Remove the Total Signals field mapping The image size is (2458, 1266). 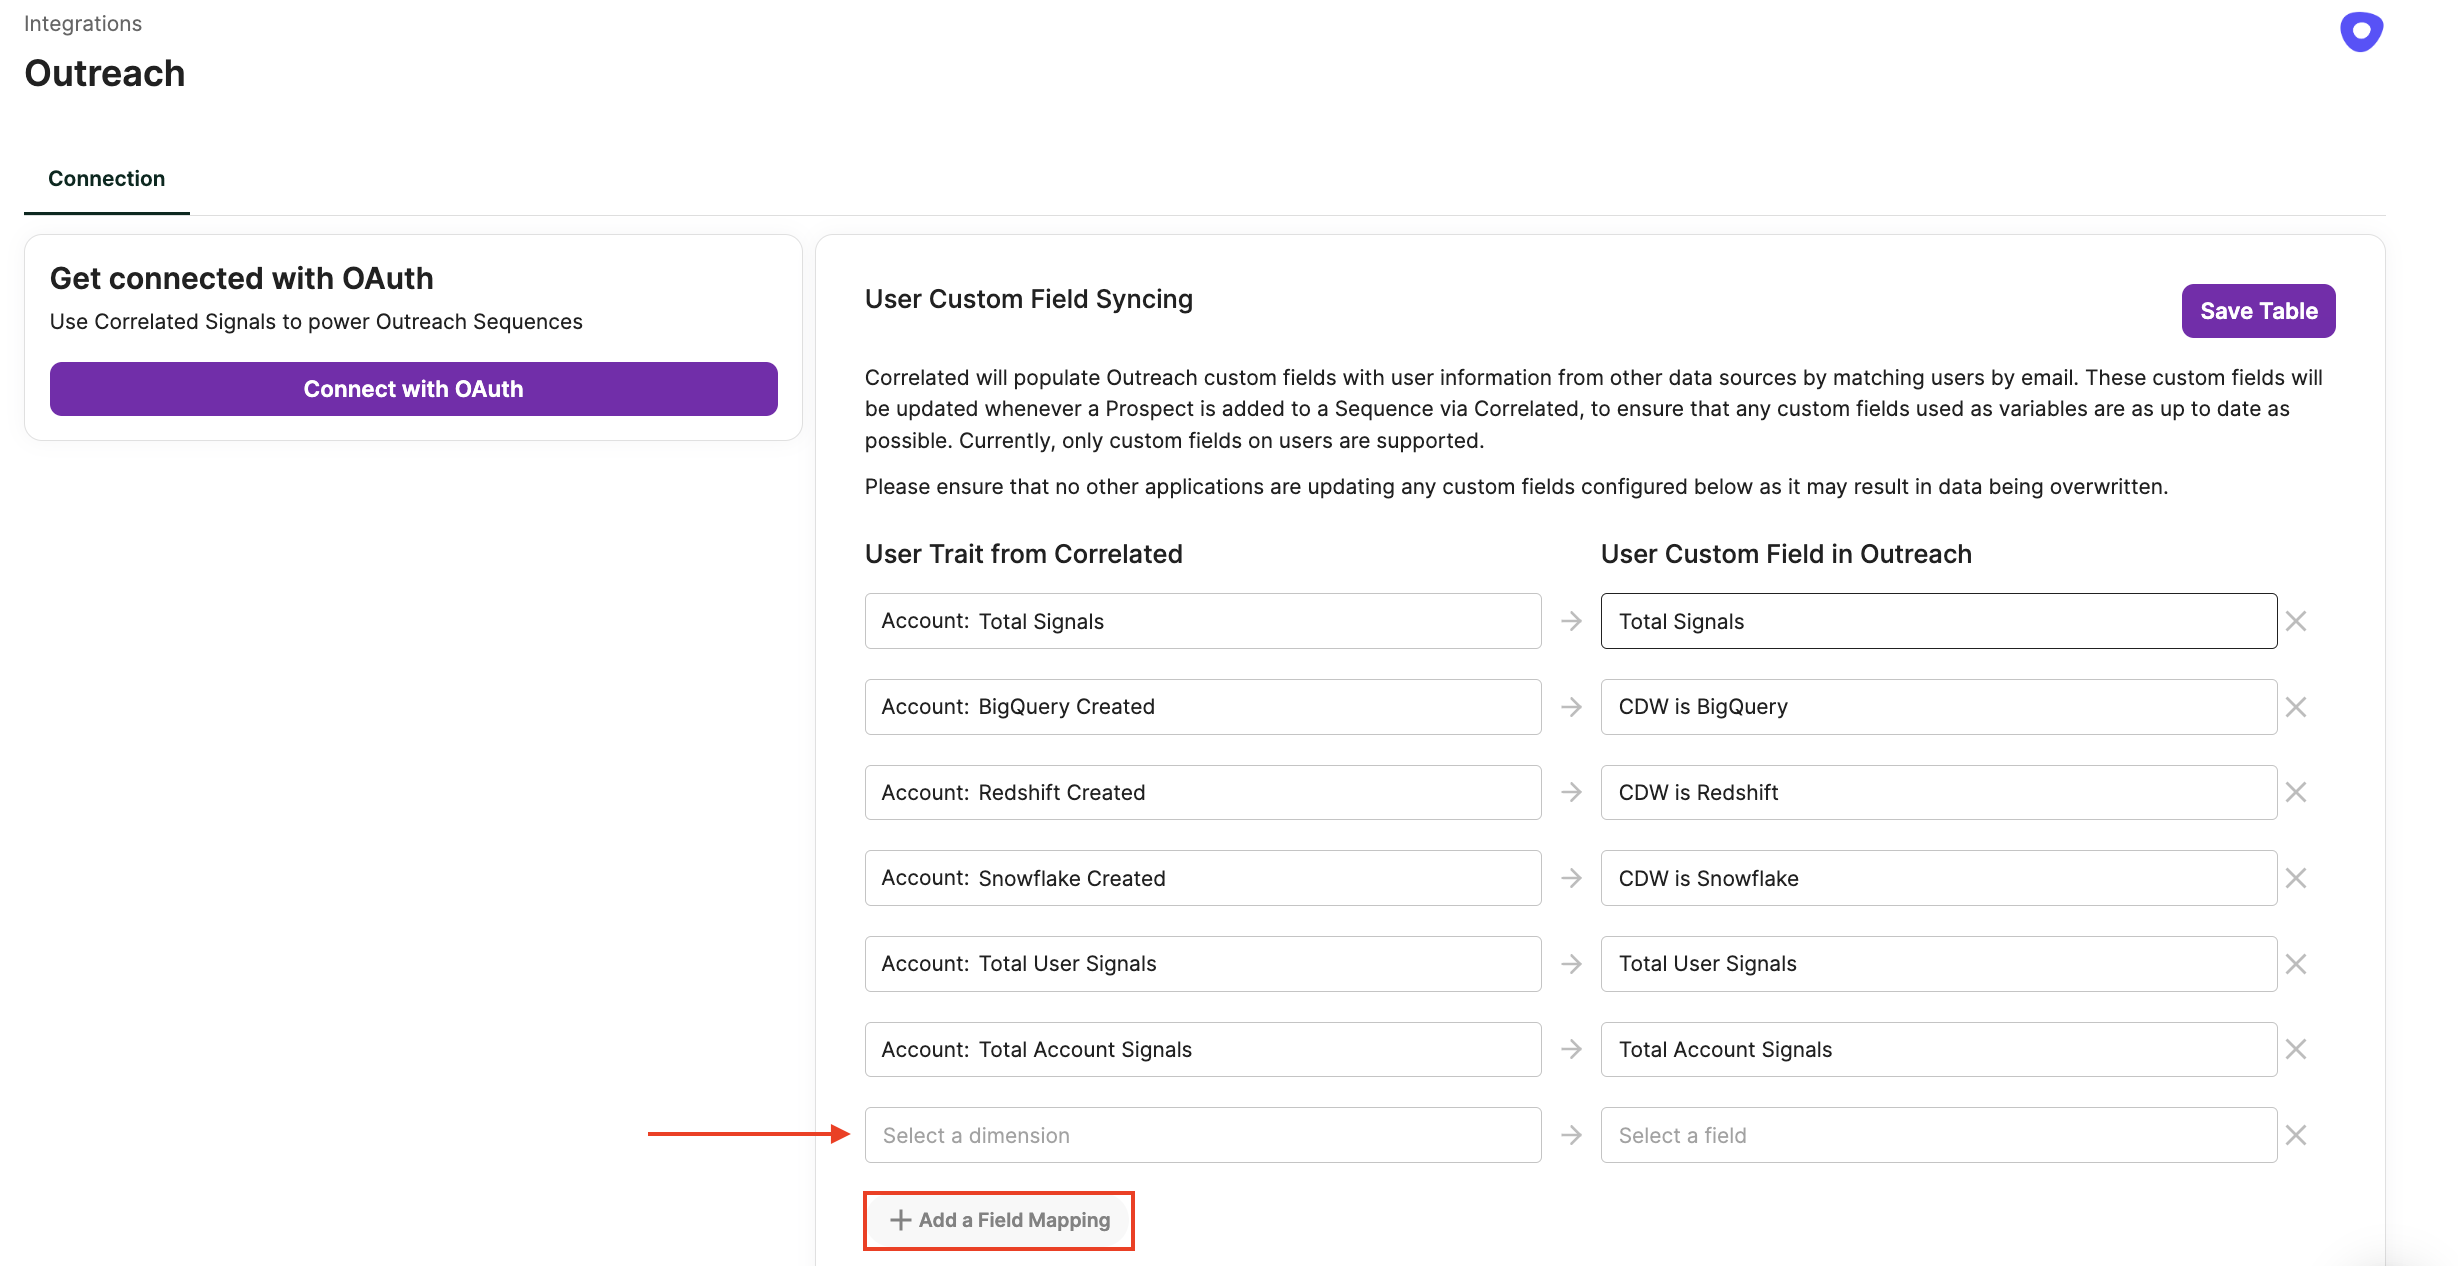tap(2296, 621)
